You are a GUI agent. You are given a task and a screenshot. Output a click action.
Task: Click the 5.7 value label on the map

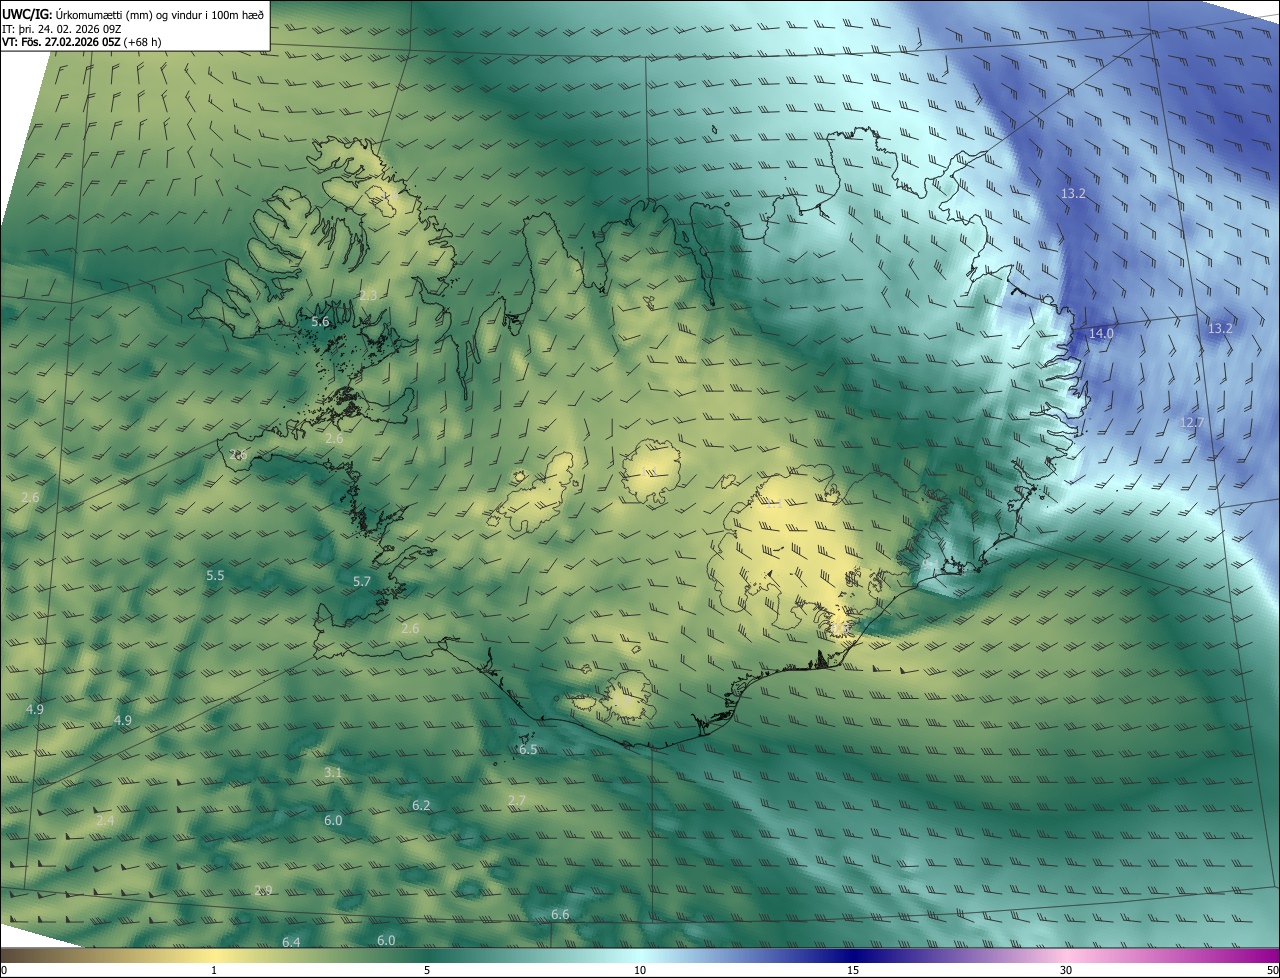[x=362, y=581]
